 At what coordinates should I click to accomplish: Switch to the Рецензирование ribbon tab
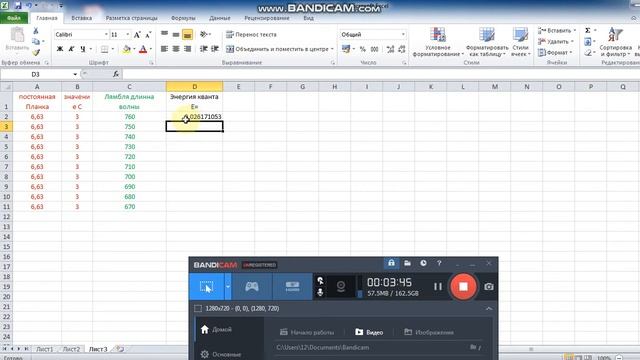[267, 18]
